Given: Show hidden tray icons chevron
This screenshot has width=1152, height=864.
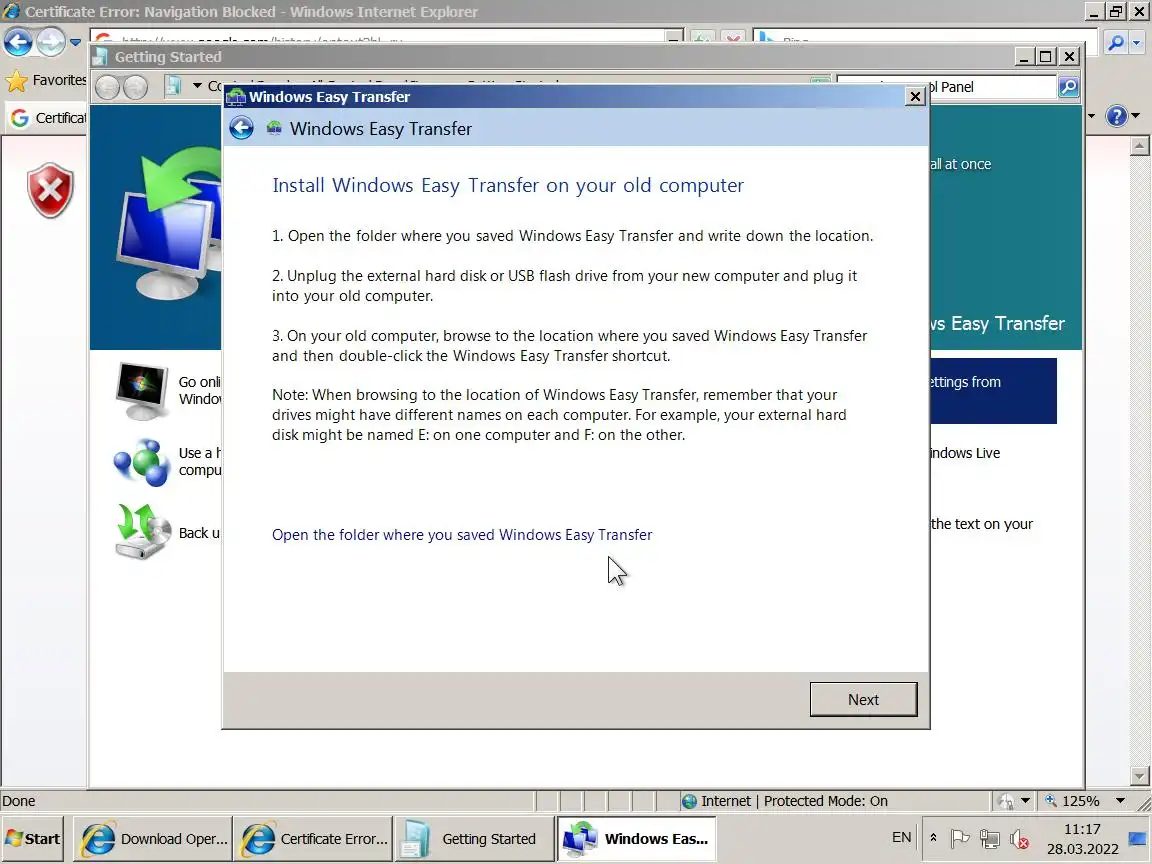Looking at the screenshot, I should click(933, 838).
